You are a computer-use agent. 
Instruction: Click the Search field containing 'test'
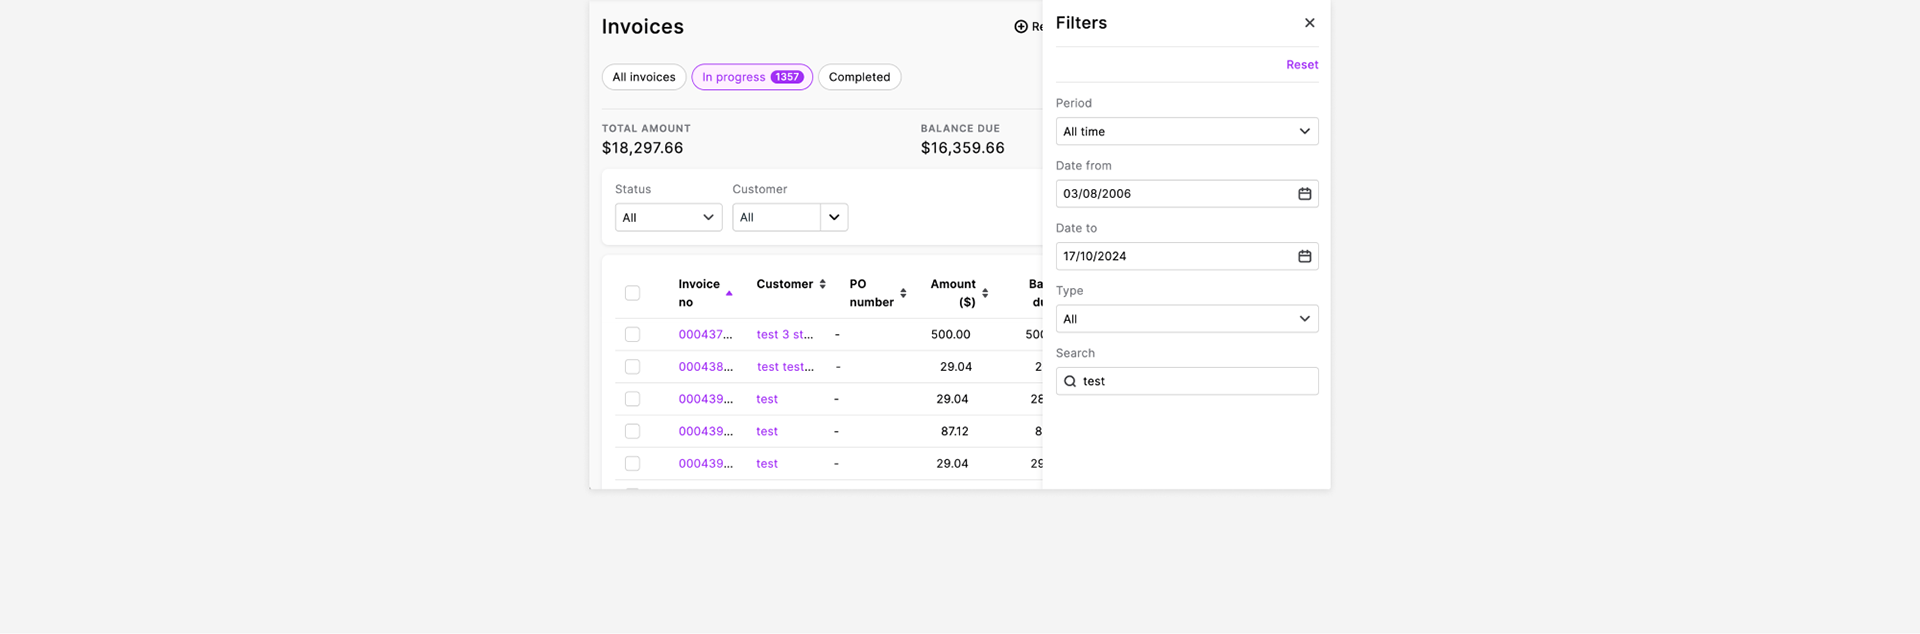[x=1196, y=382]
